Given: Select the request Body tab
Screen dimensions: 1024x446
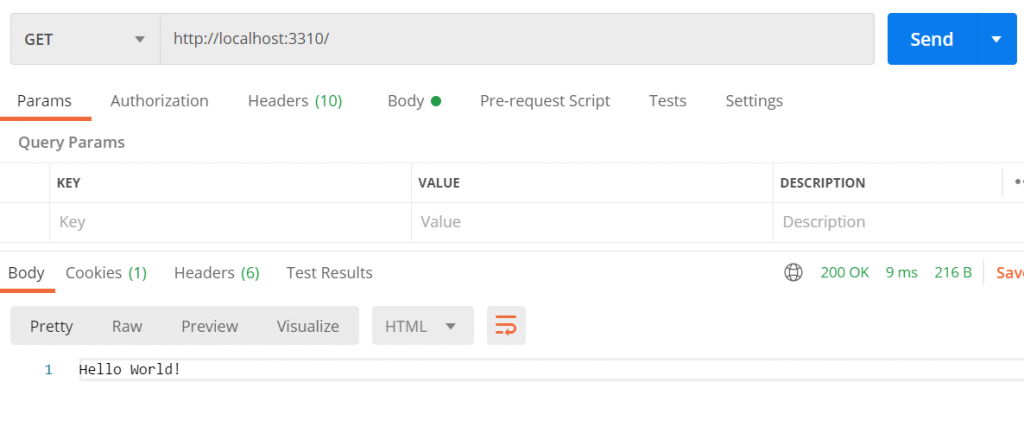Looking at the screenshot, I should 413,101.
